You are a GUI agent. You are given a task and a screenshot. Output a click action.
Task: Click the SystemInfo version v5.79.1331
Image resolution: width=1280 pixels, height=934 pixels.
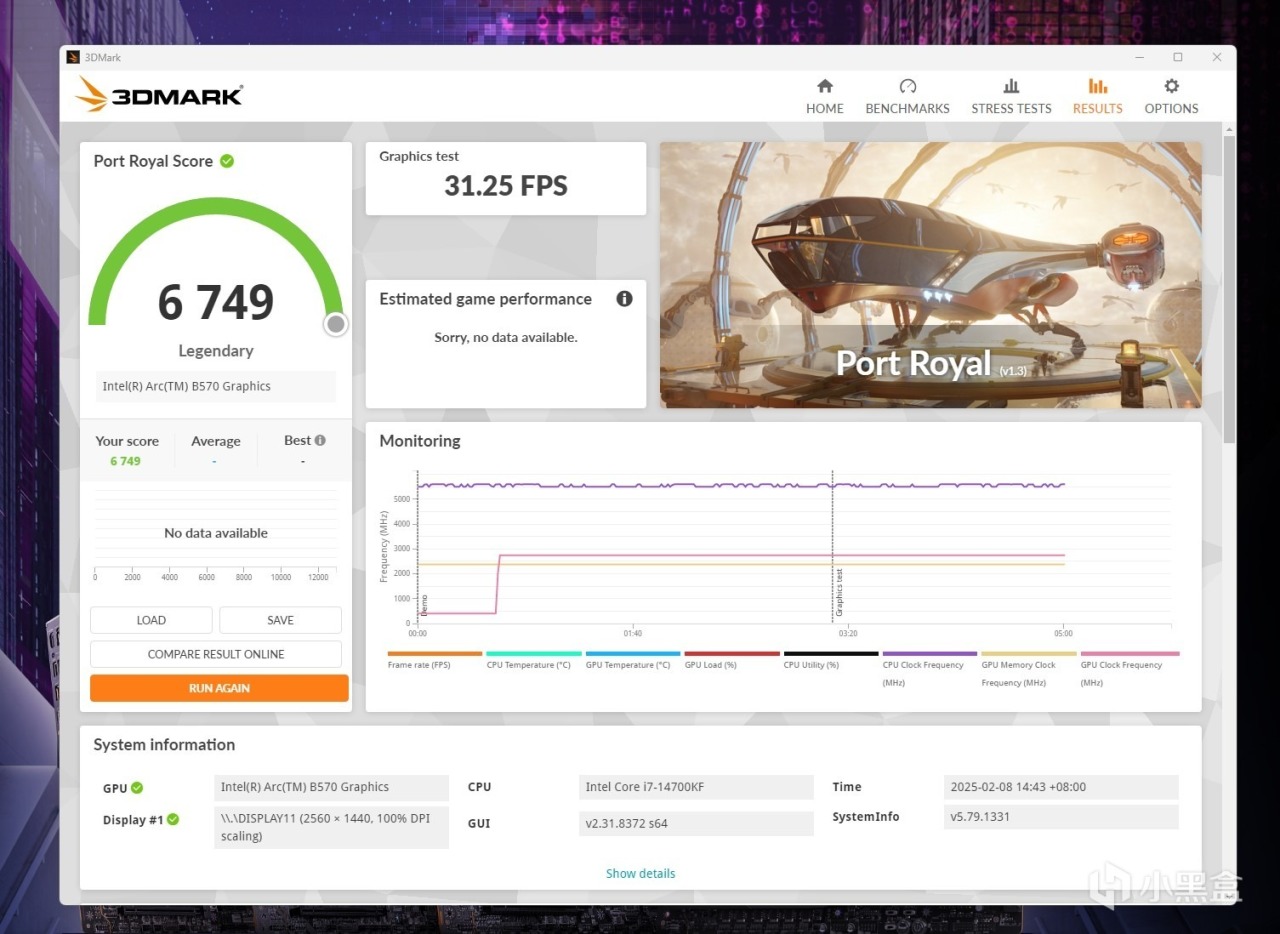(1061, 817)
